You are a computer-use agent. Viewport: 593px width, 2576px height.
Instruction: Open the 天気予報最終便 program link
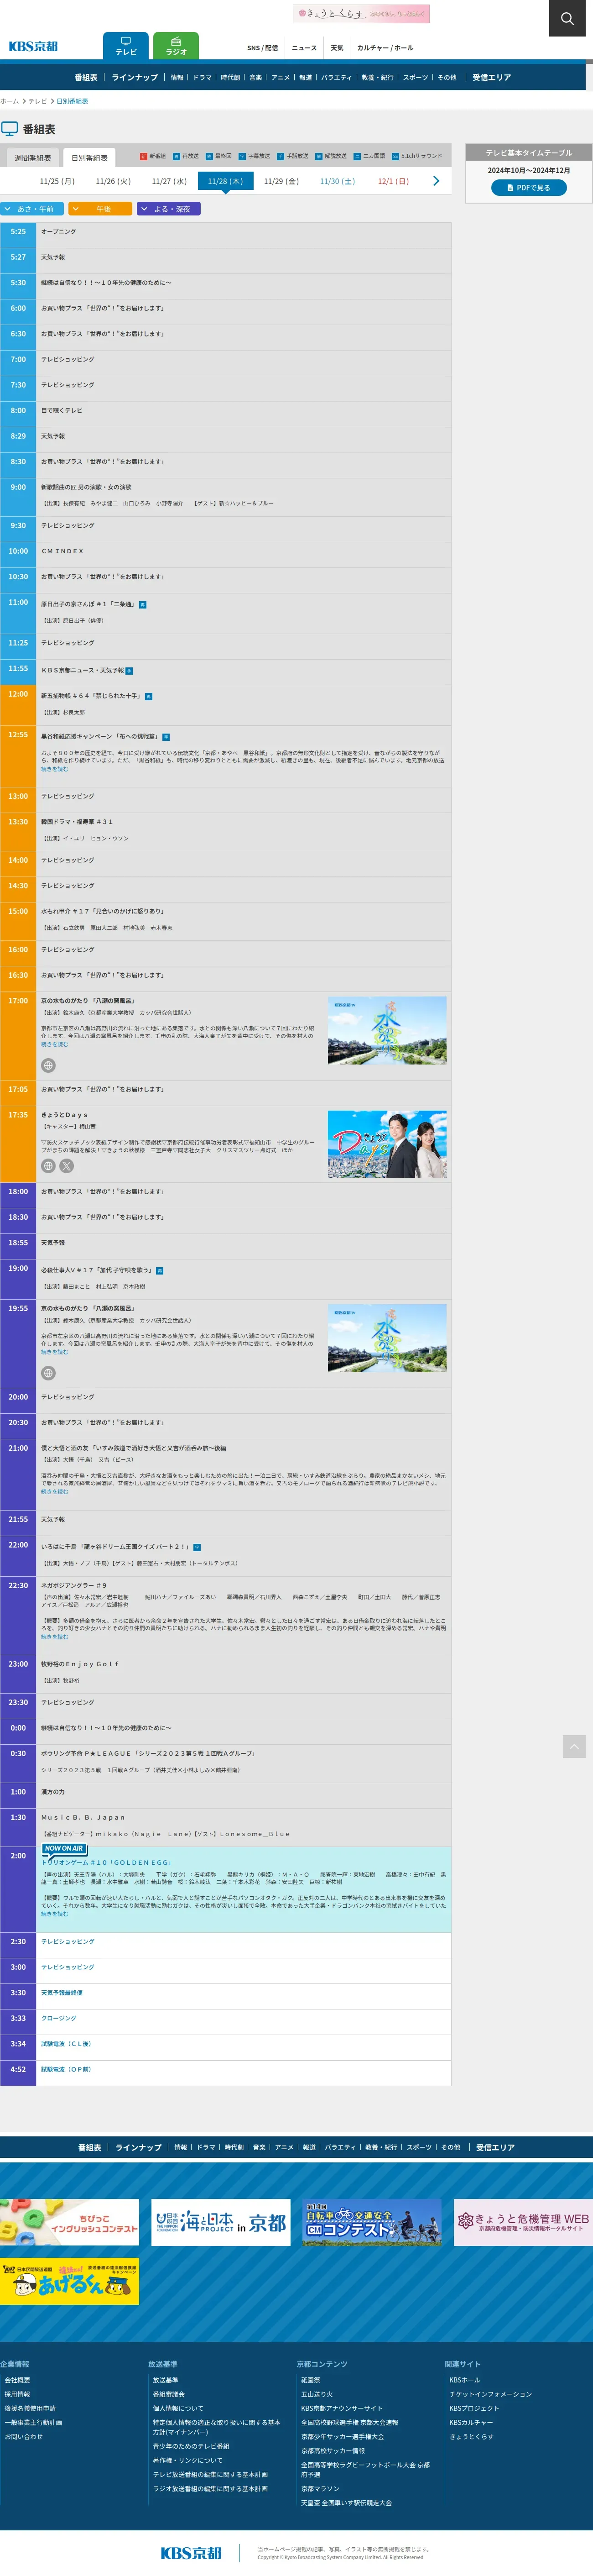62,1992
